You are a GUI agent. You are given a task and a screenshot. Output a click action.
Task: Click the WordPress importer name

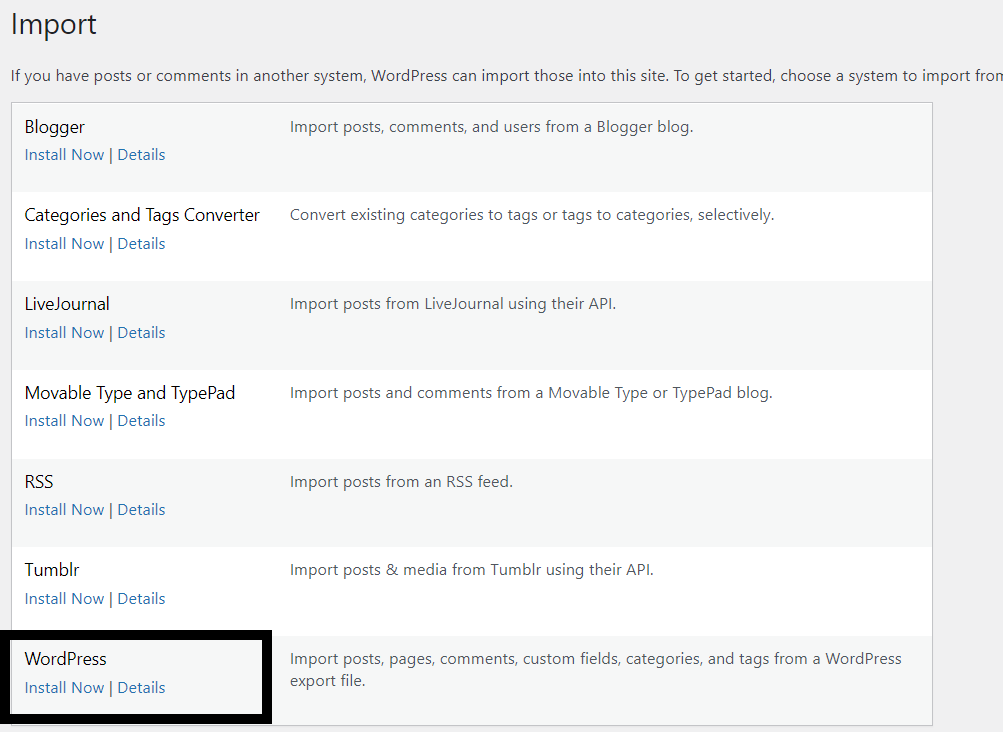click(x=65, y=659)
